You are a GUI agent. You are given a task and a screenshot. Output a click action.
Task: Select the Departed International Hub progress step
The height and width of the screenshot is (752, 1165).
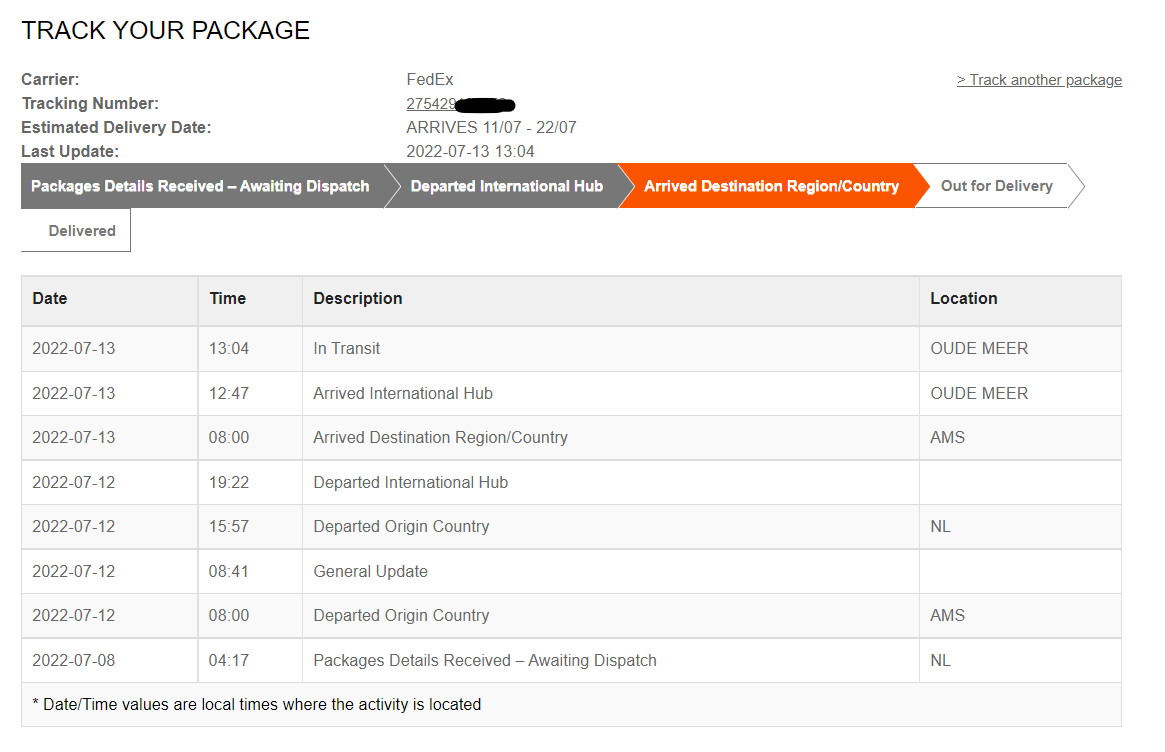pos(507,186)
